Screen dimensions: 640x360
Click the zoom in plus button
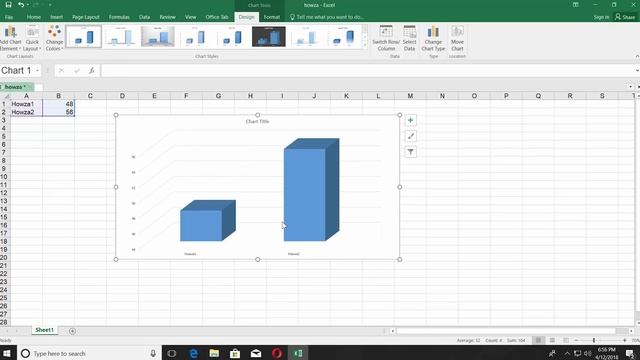pyautogui.click(x=624, y=340)
